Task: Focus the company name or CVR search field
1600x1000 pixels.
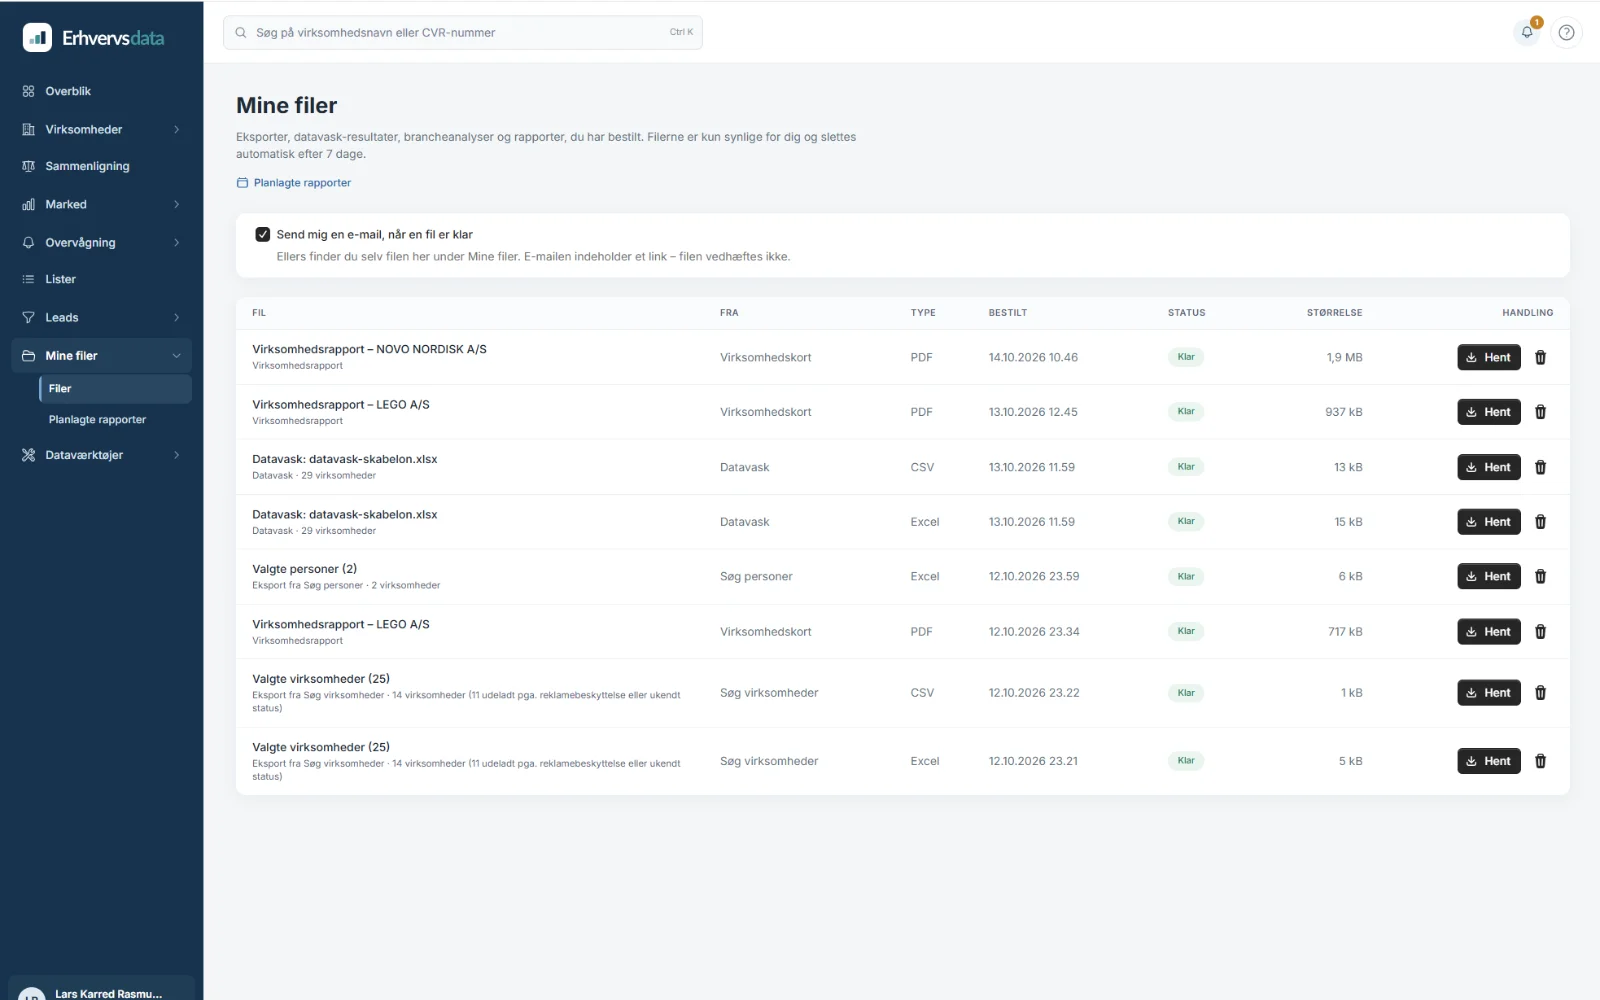Action: click(x=462, y=32)
